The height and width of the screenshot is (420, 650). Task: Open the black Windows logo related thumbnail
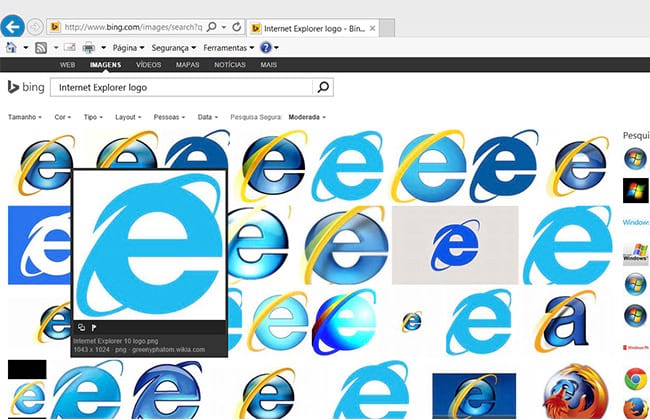click(635, 190)
